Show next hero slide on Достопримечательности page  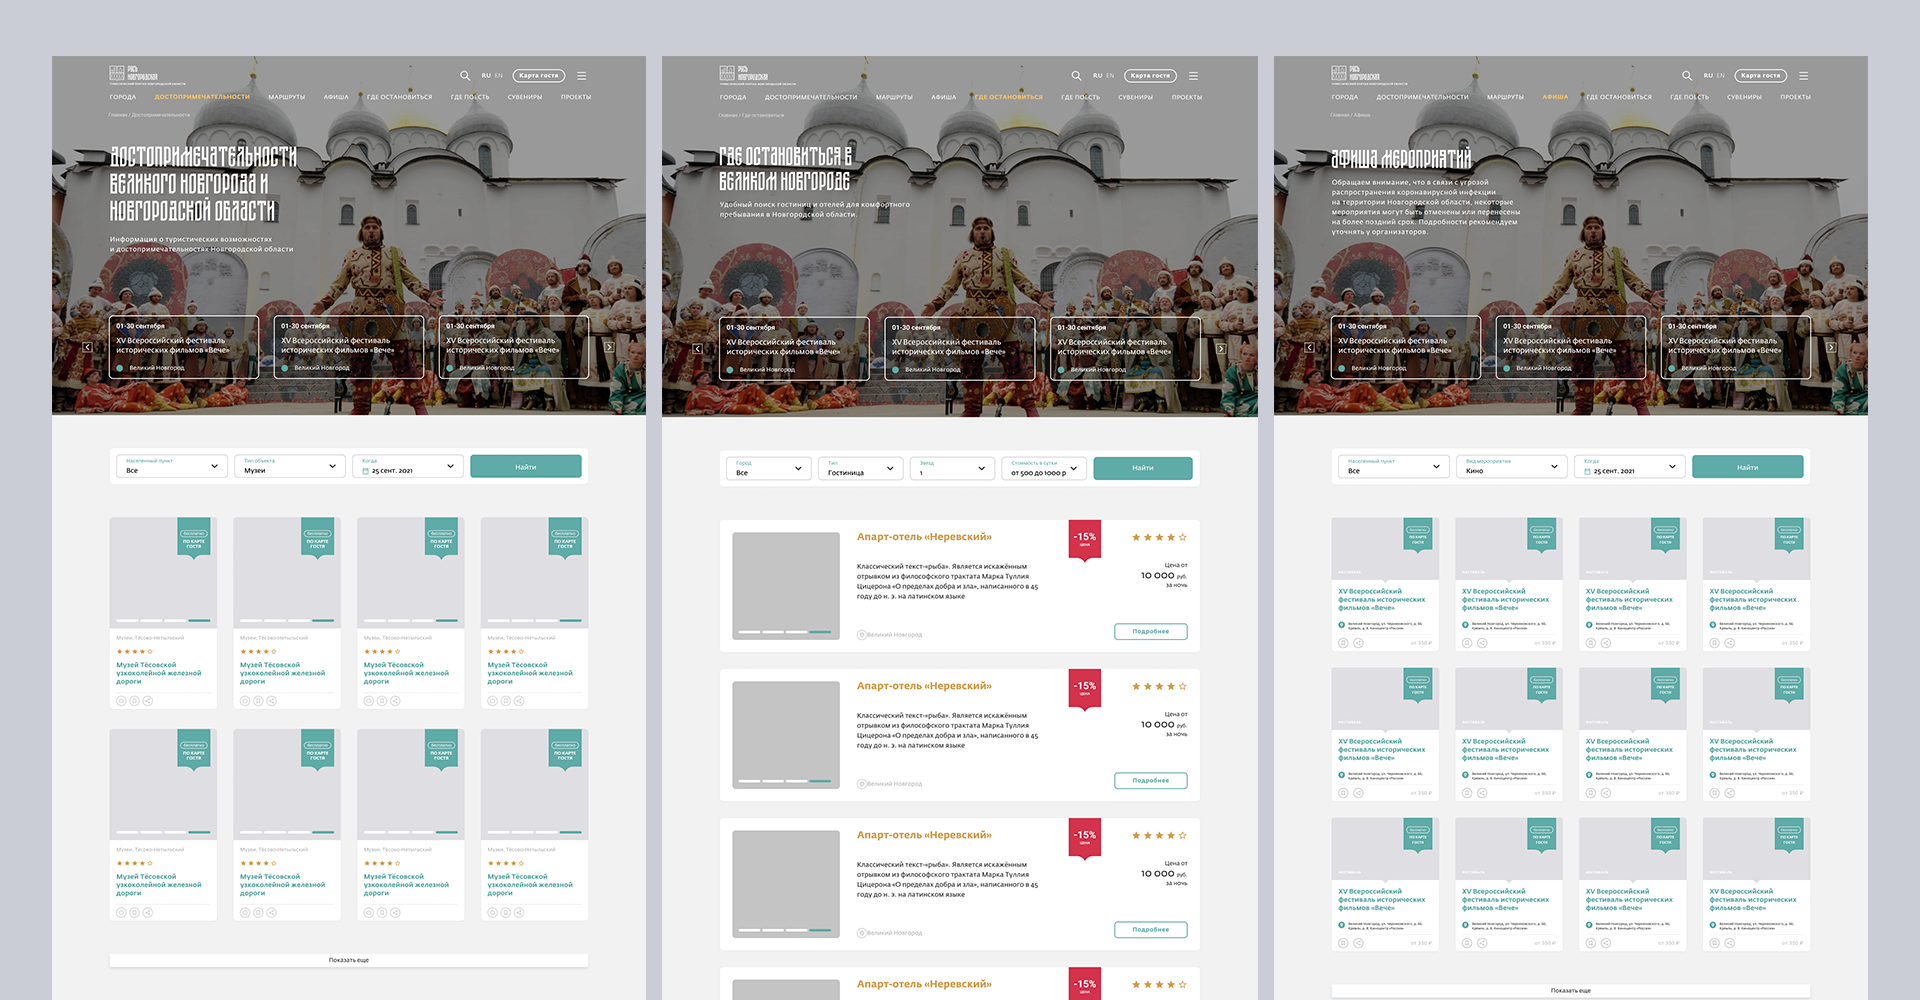pos(609,347)
